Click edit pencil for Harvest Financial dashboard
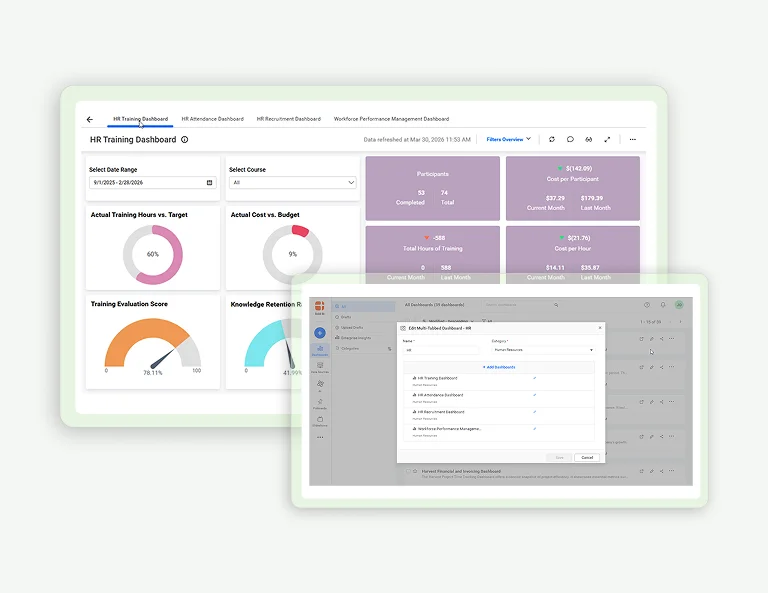 click(x=651, y=471)
